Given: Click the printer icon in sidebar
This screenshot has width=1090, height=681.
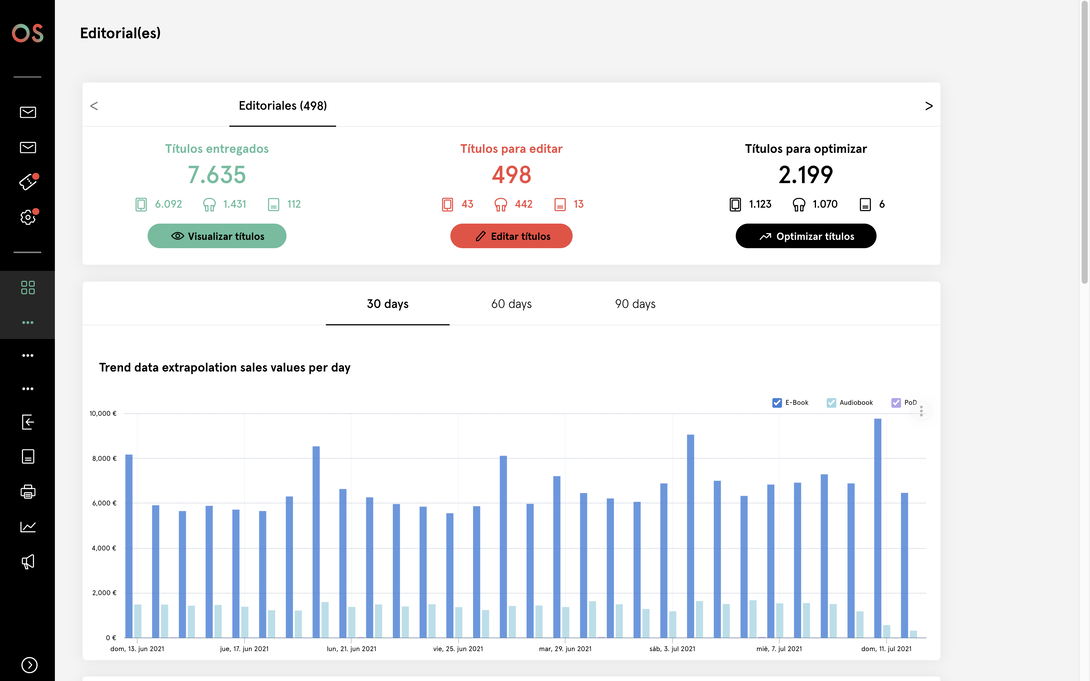Looking at the screenshot, I should click(x=28, y=492).
